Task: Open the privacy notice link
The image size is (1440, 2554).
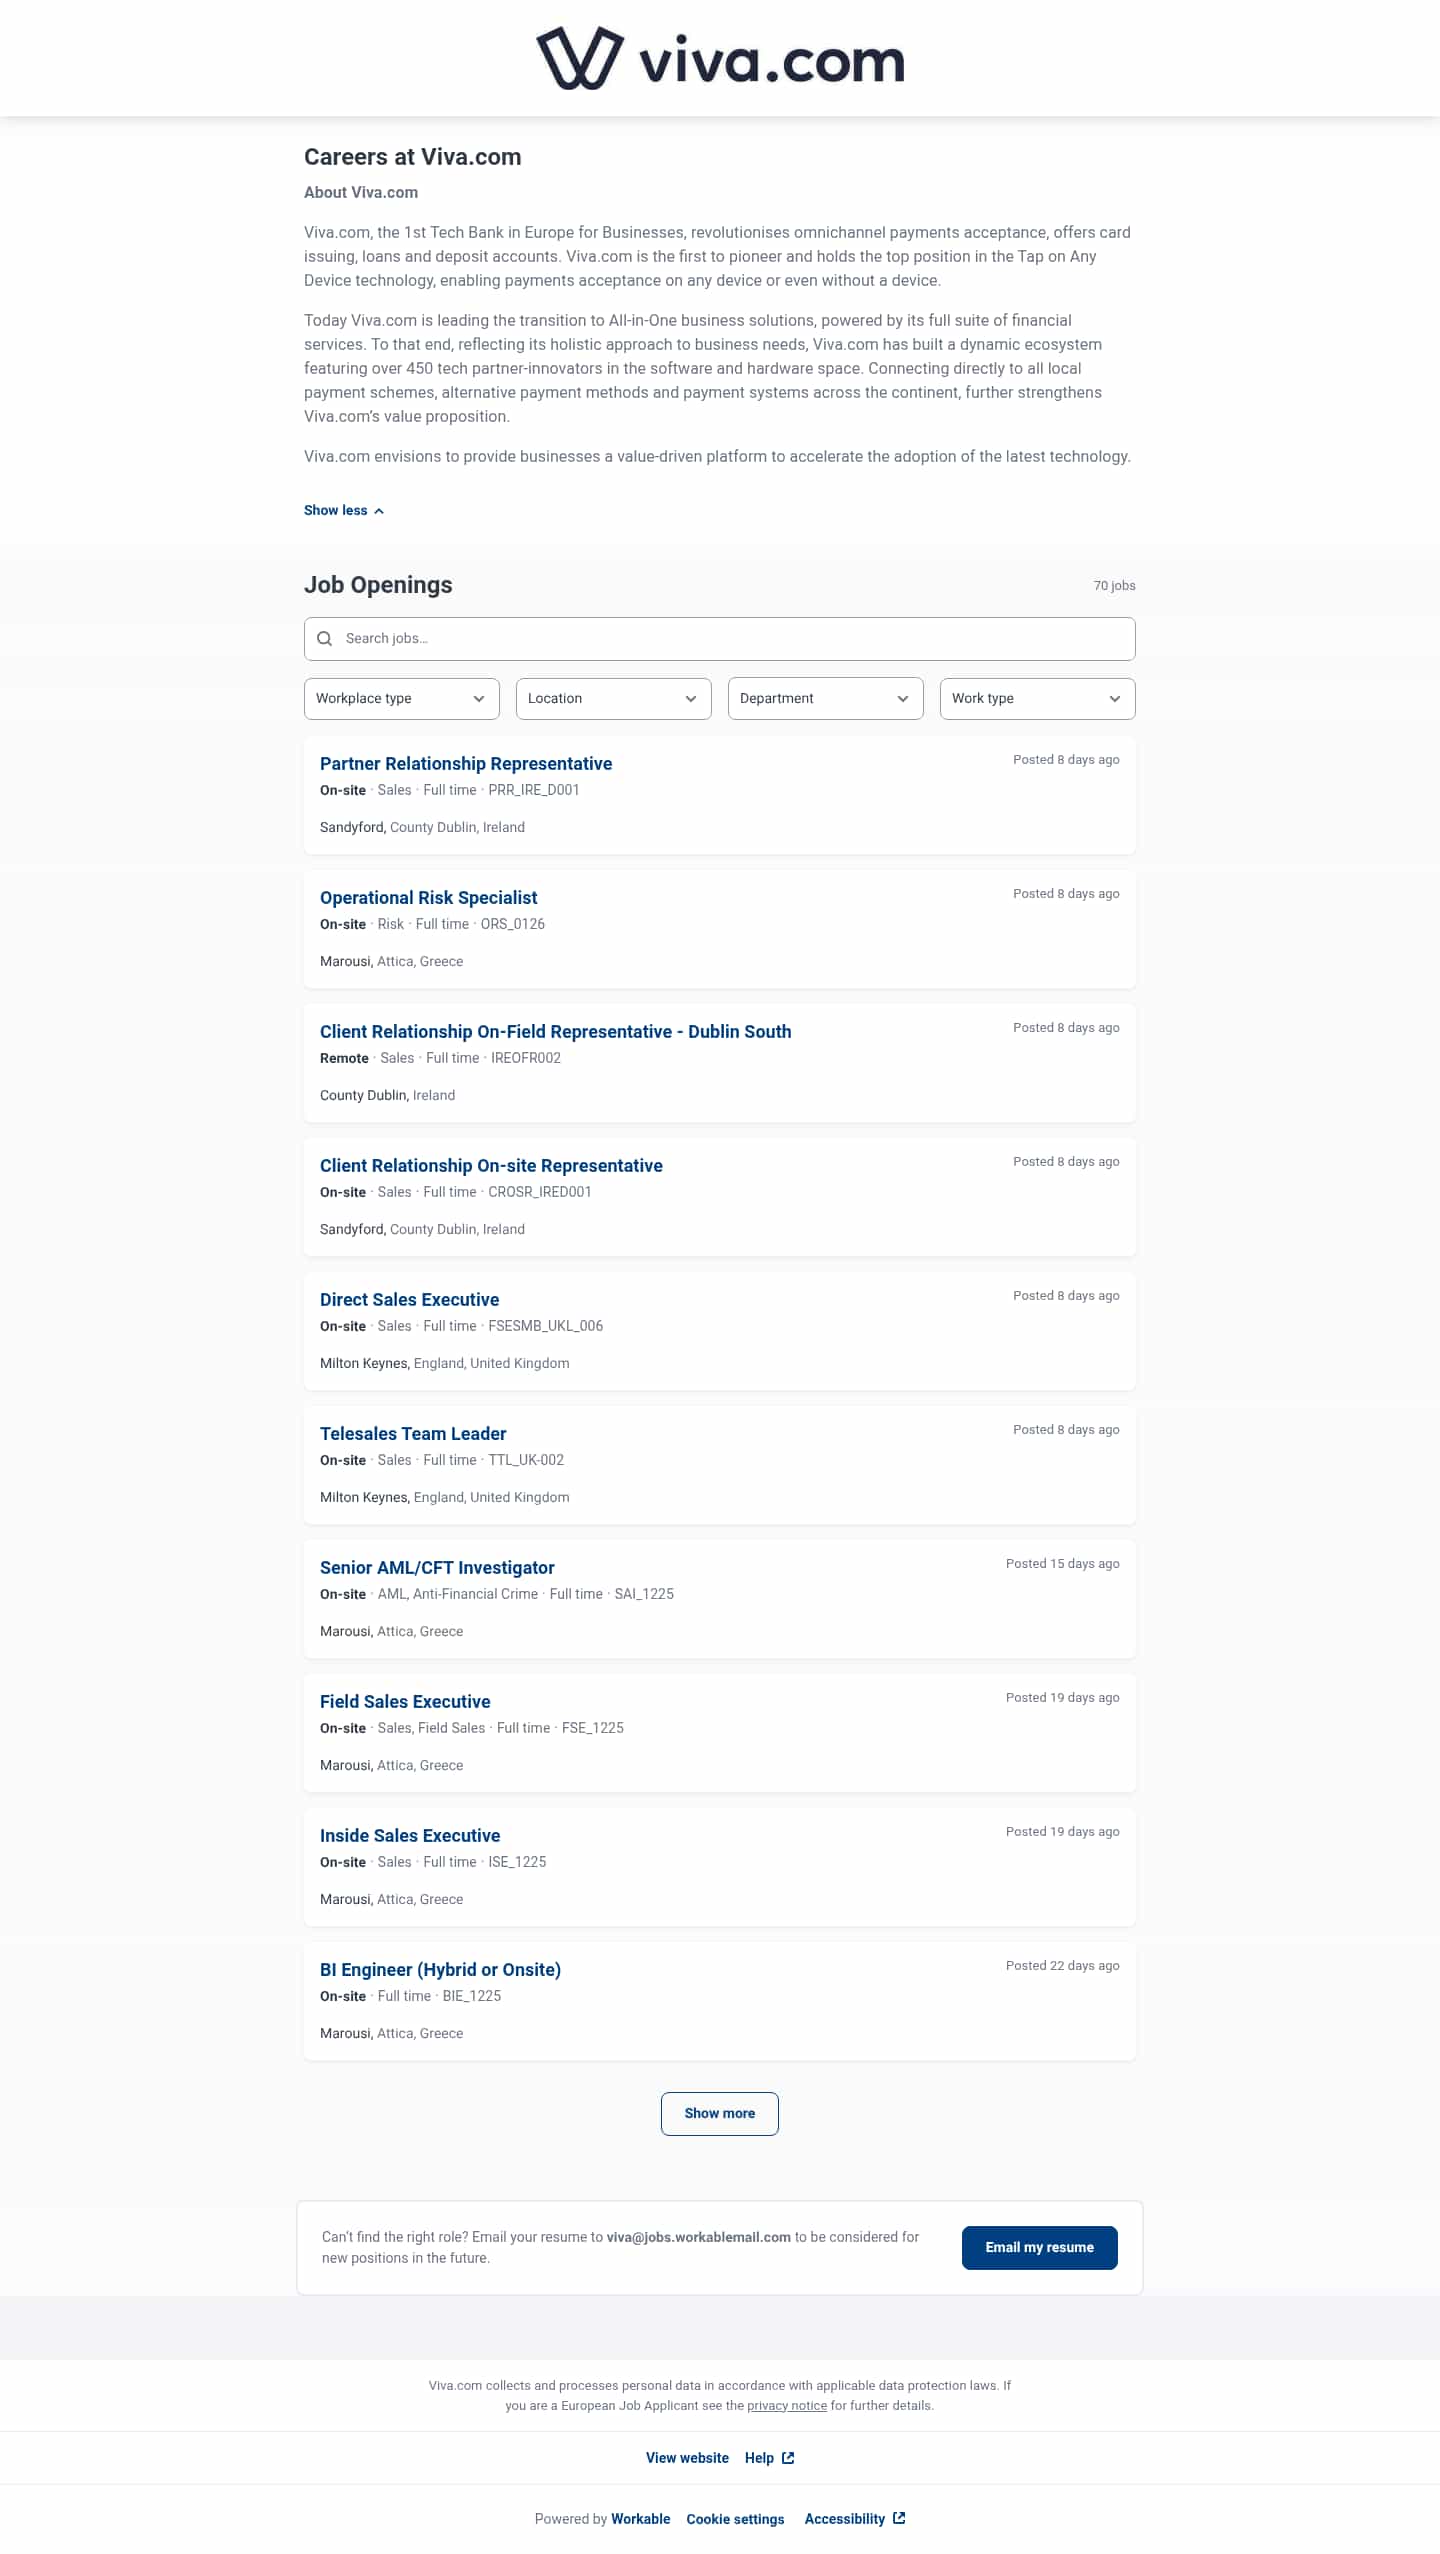Action: point(787,2405)
